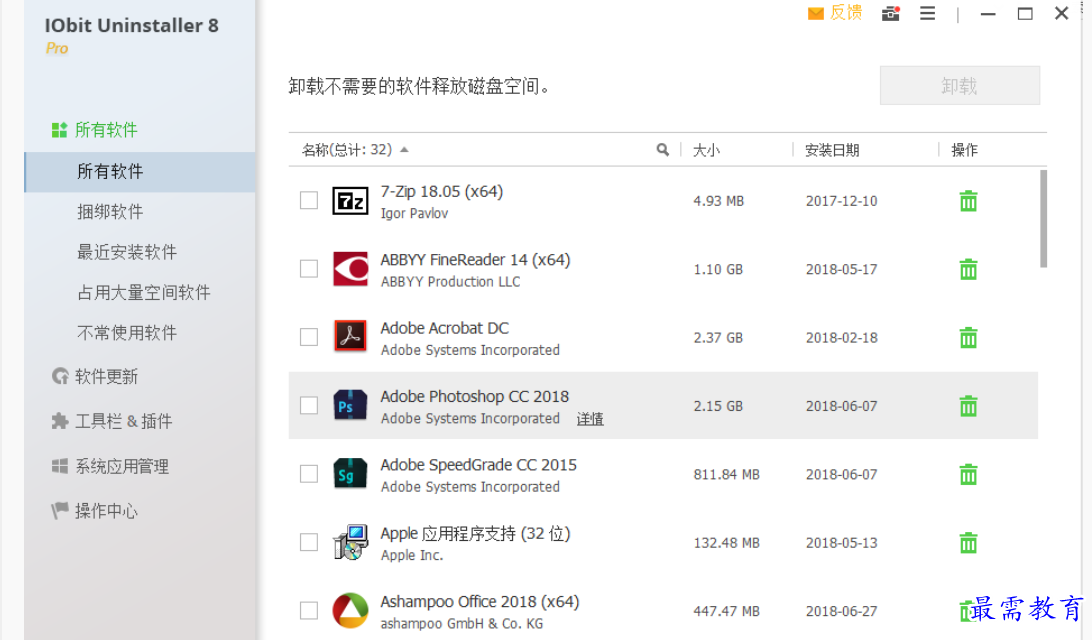Viewport: 1092px width, 640px height.
Task: Click the trash icon for Adobe SpeedGrade CC 2015
Action: coord(968,474)
